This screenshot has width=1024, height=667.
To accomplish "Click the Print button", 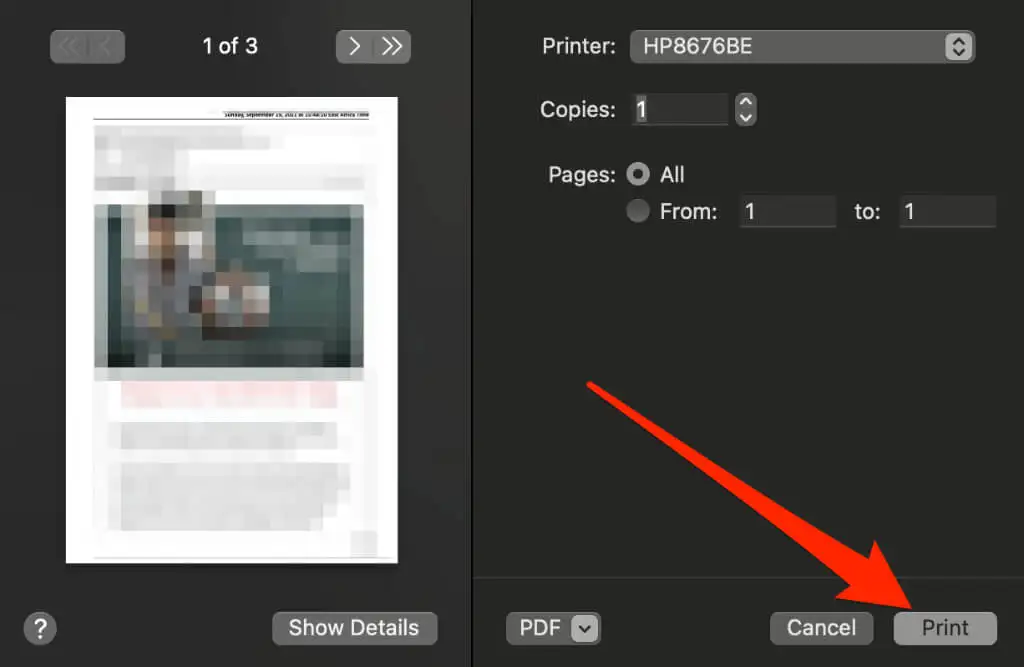I will 945,628.
